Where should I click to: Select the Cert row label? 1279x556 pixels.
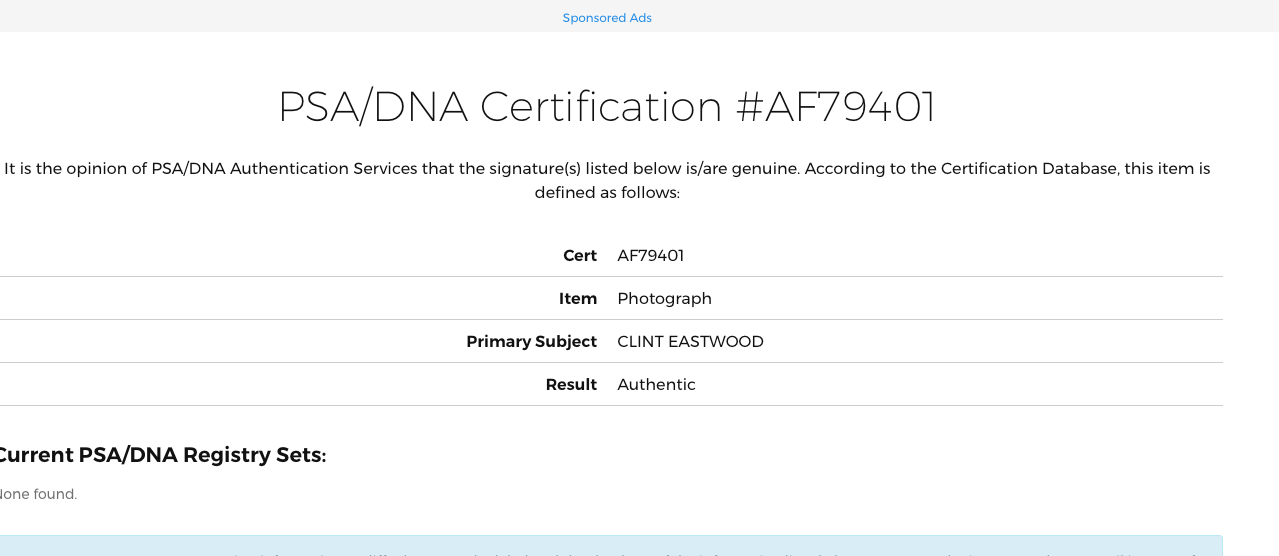pos(579,256)
